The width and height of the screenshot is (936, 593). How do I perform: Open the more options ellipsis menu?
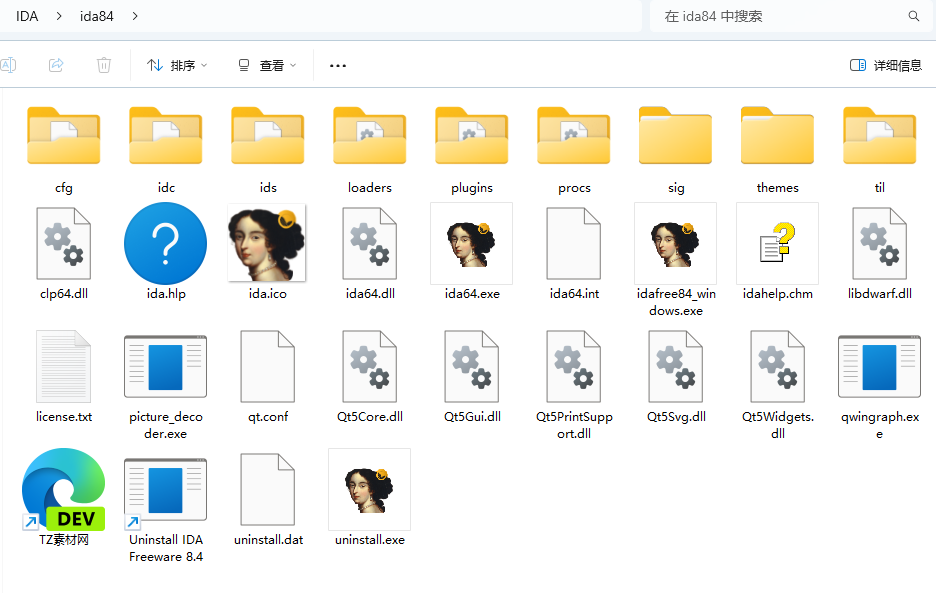[338, 65]
